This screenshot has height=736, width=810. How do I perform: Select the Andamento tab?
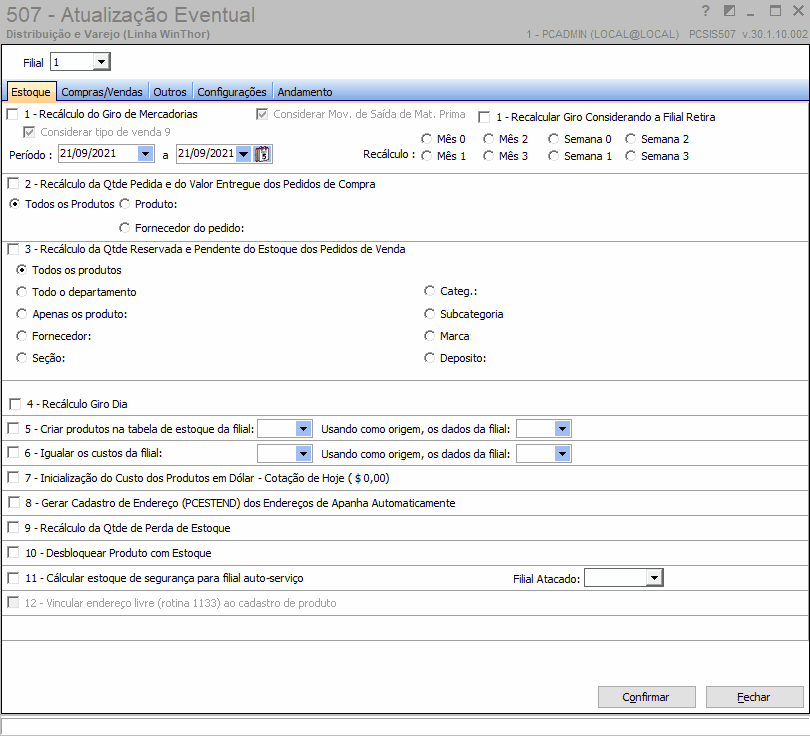[304, 92]
